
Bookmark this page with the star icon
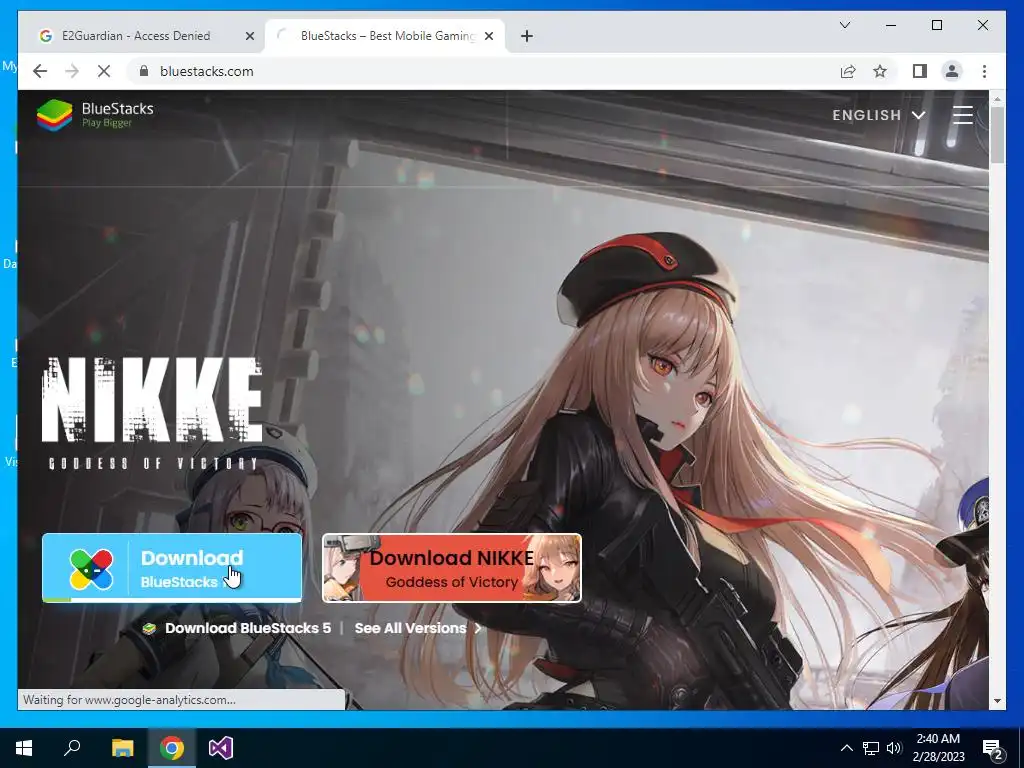tap(880, 71)
